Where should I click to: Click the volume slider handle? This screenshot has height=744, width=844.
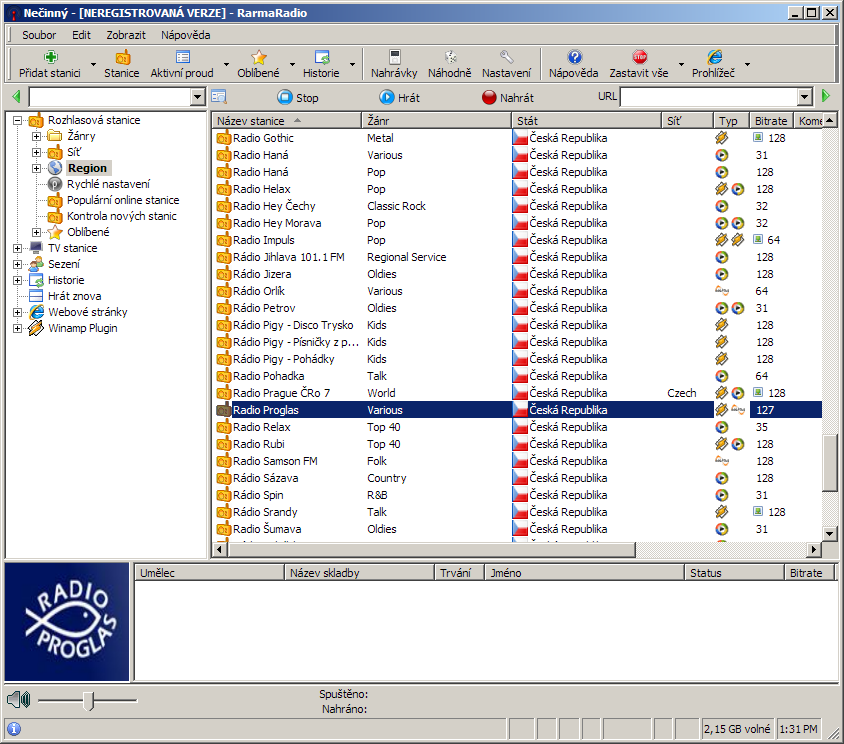pos(89,700)
